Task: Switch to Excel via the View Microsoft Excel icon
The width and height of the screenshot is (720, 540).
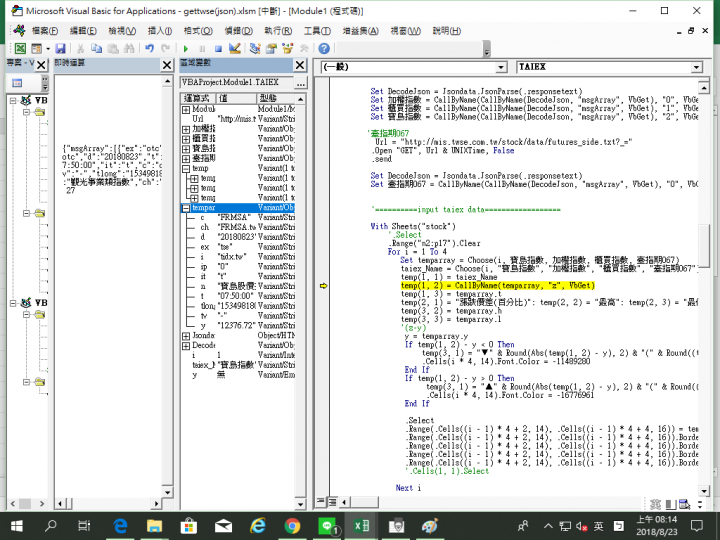Action: click(x=20, y=48)
